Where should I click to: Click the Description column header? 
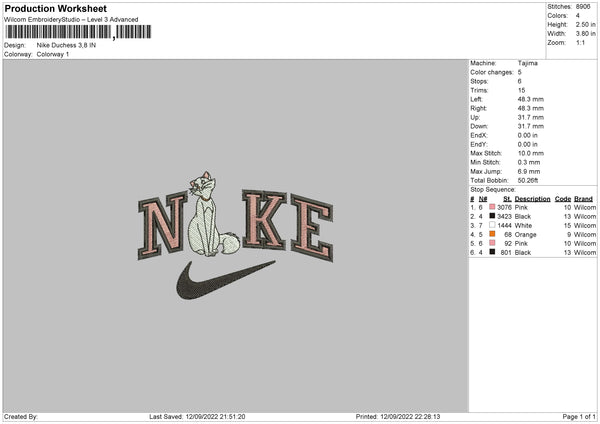click(532, 199)
